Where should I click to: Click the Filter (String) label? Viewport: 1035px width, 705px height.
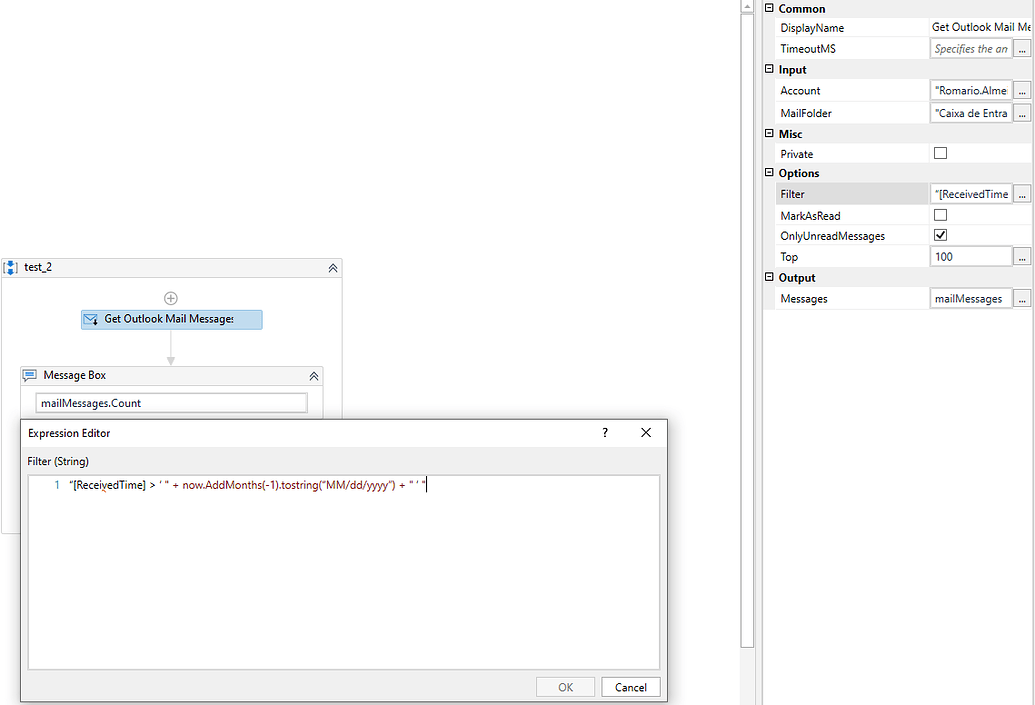coord(58,461)
